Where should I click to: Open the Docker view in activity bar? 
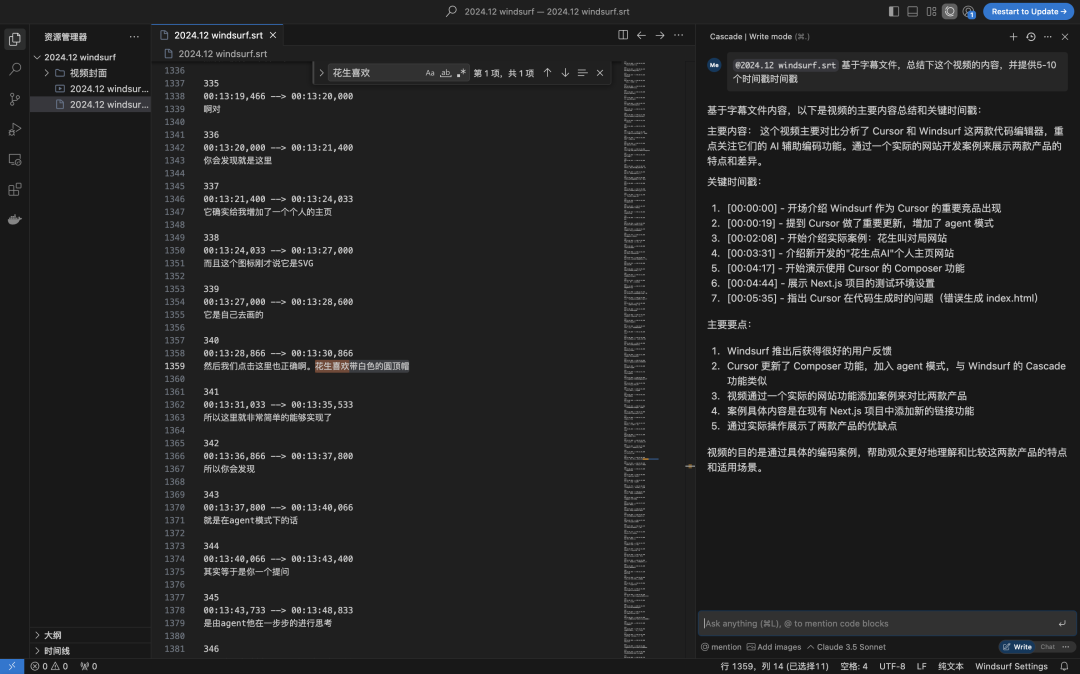(x=15, y=219)
